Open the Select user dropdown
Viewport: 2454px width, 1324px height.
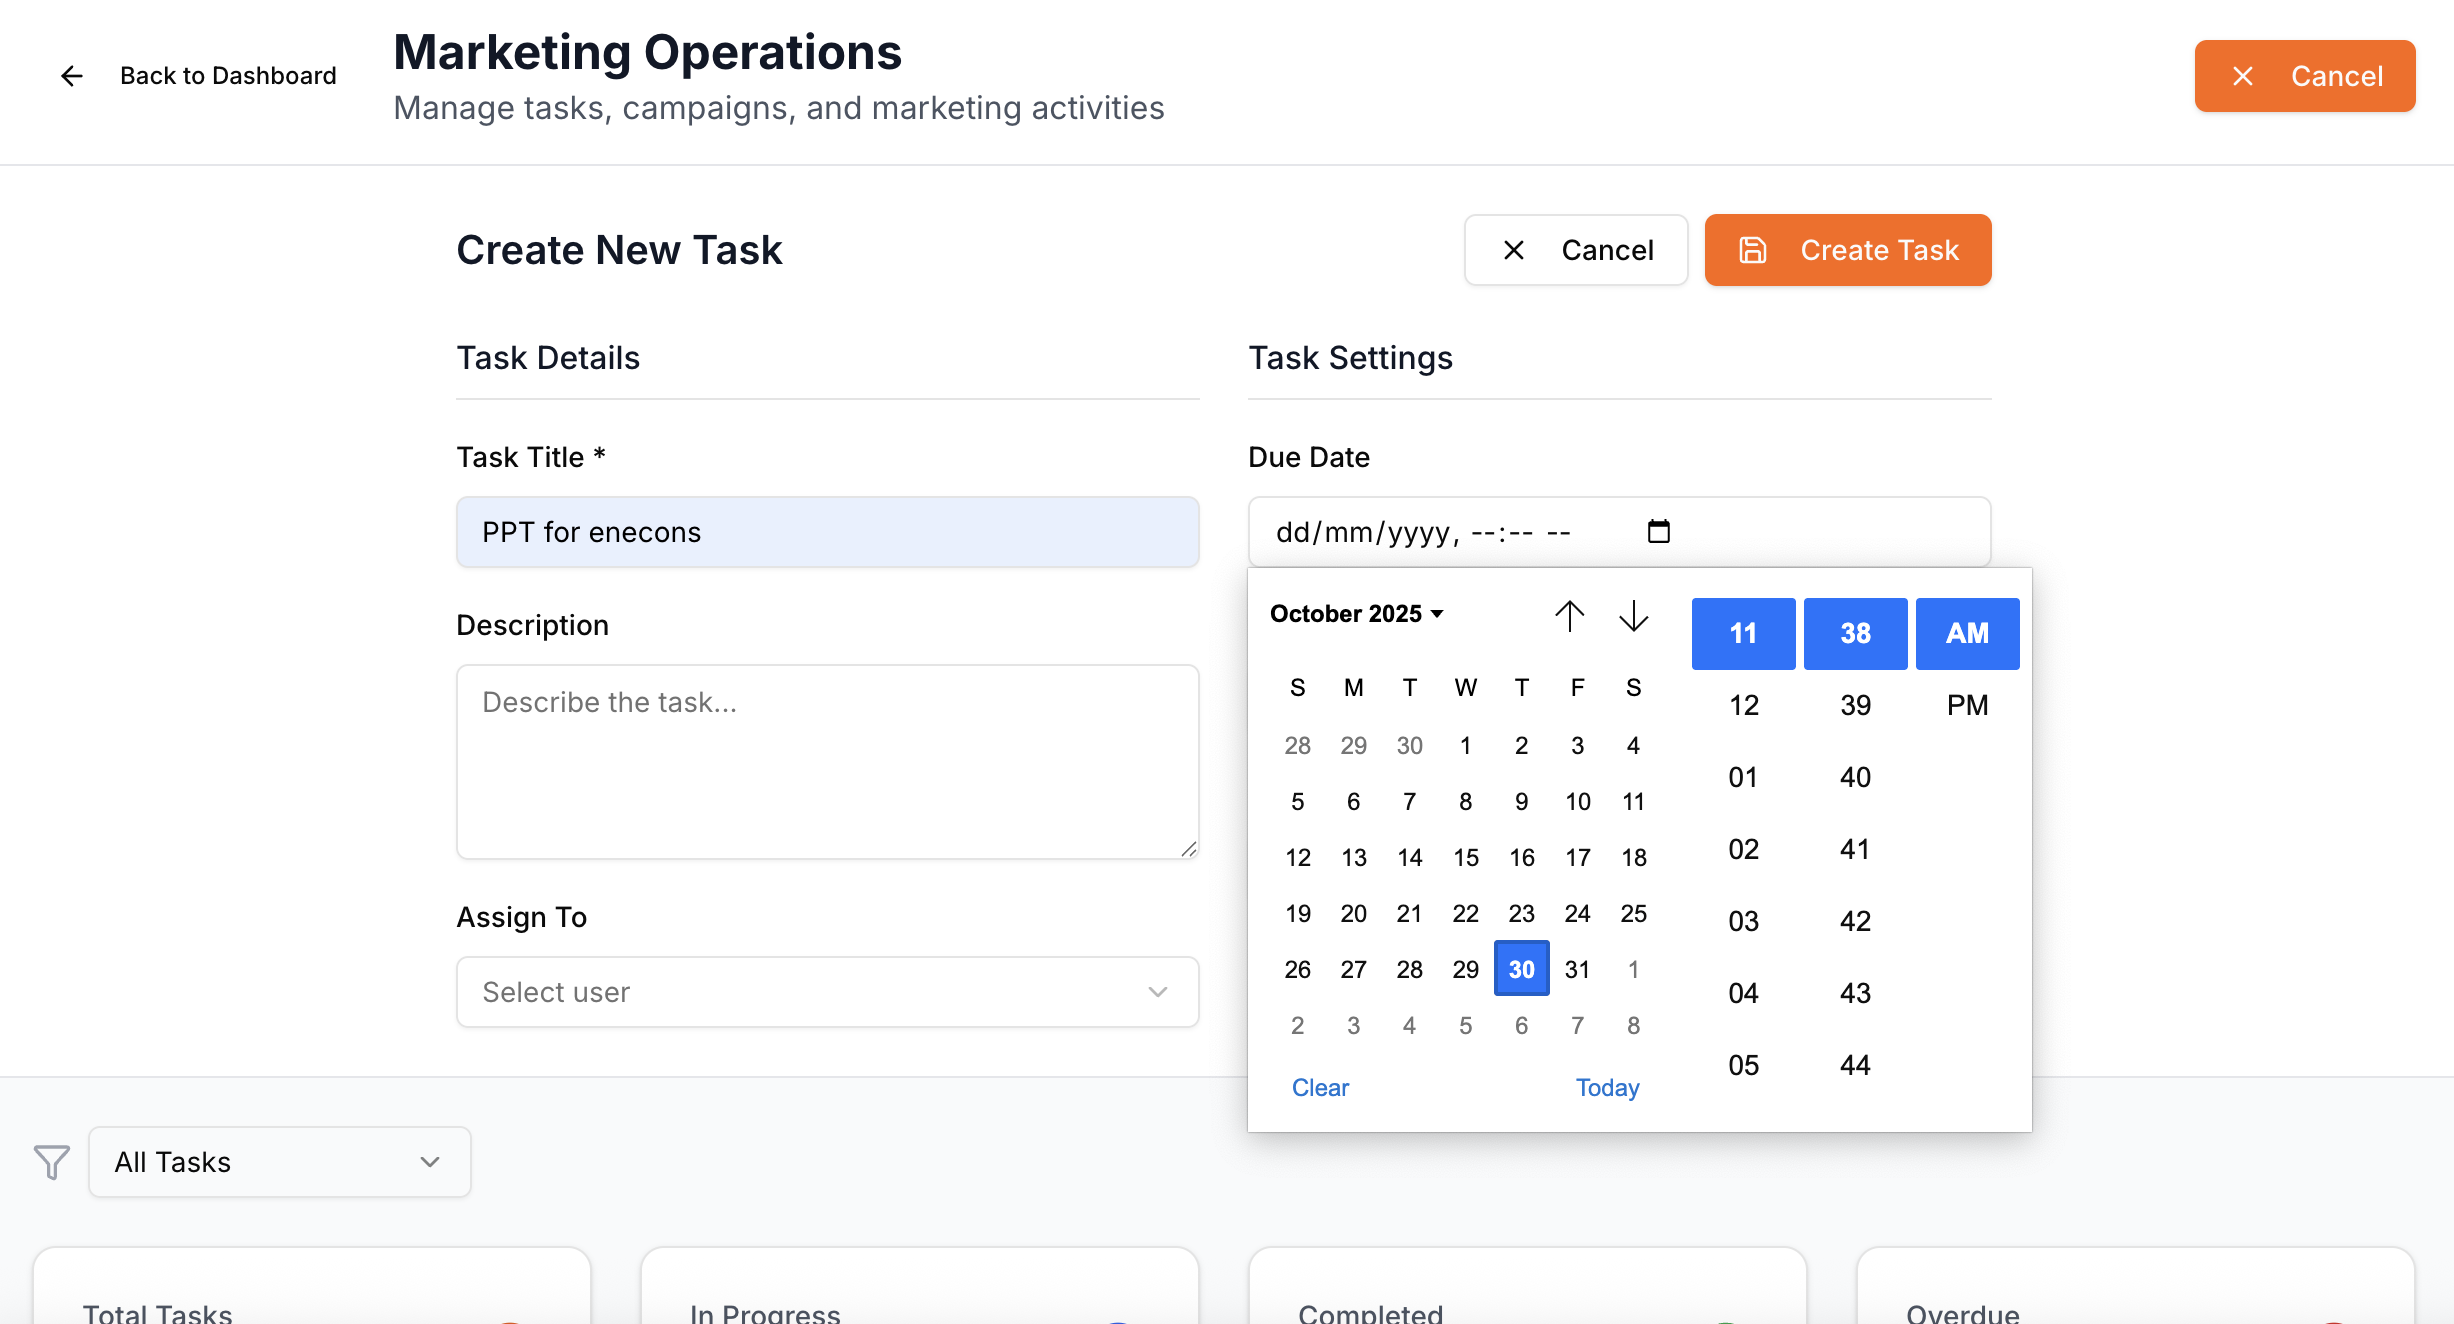pos(827,992)
